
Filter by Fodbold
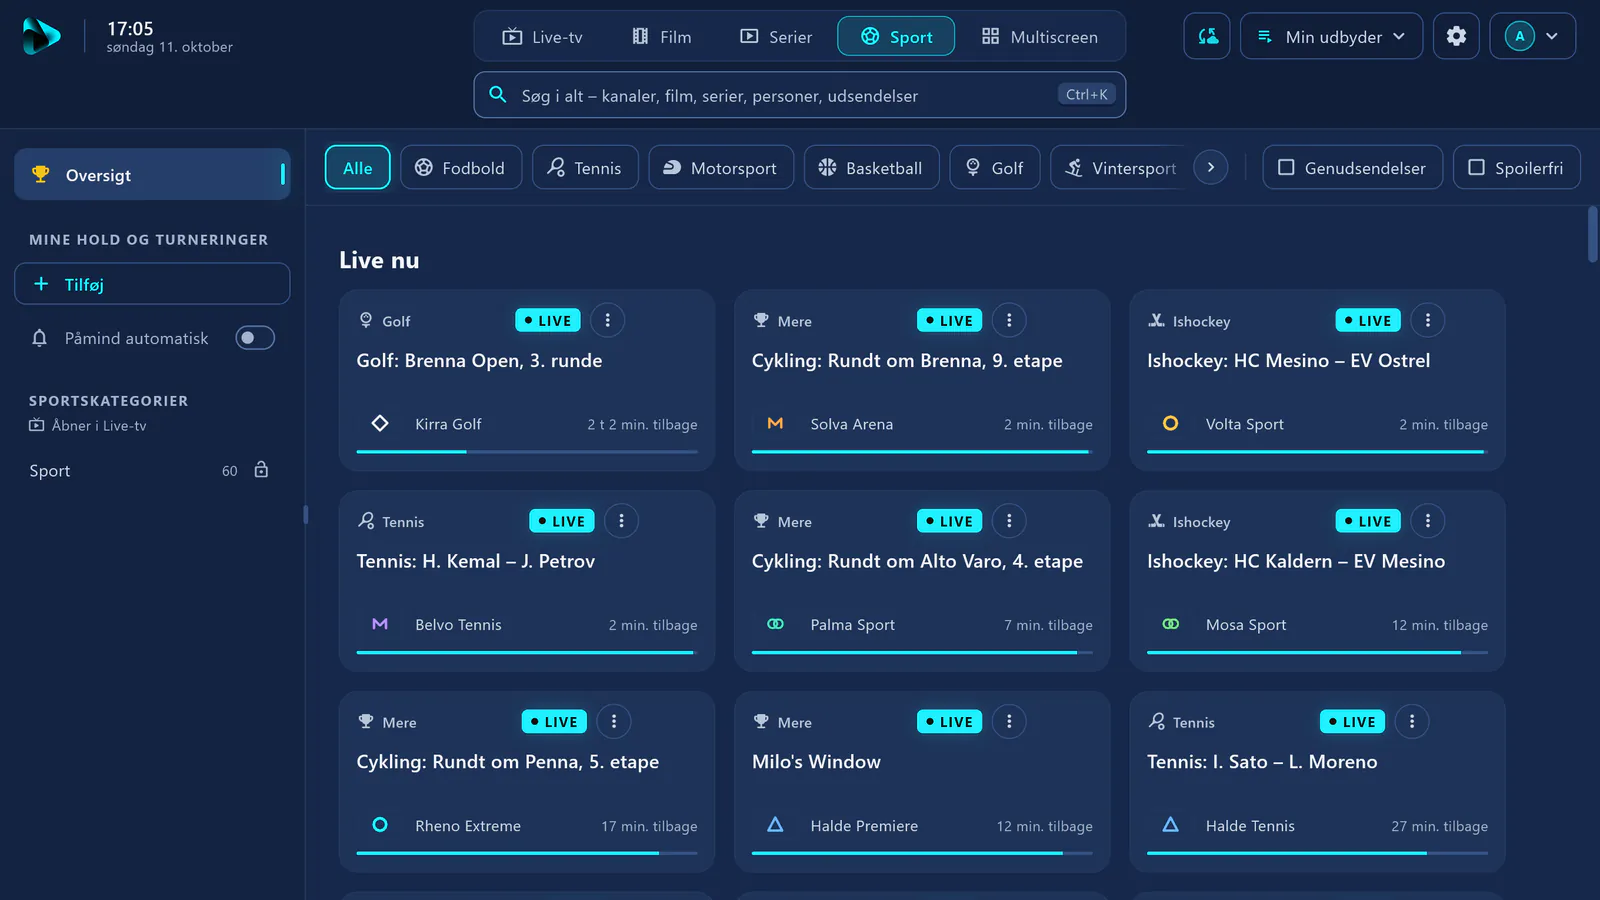461,167
